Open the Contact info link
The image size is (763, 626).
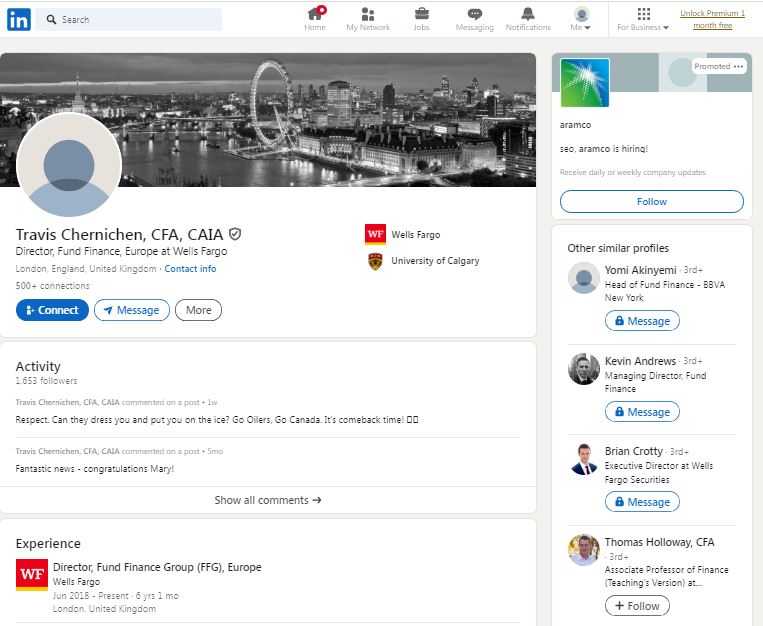(x=190, y=269)
